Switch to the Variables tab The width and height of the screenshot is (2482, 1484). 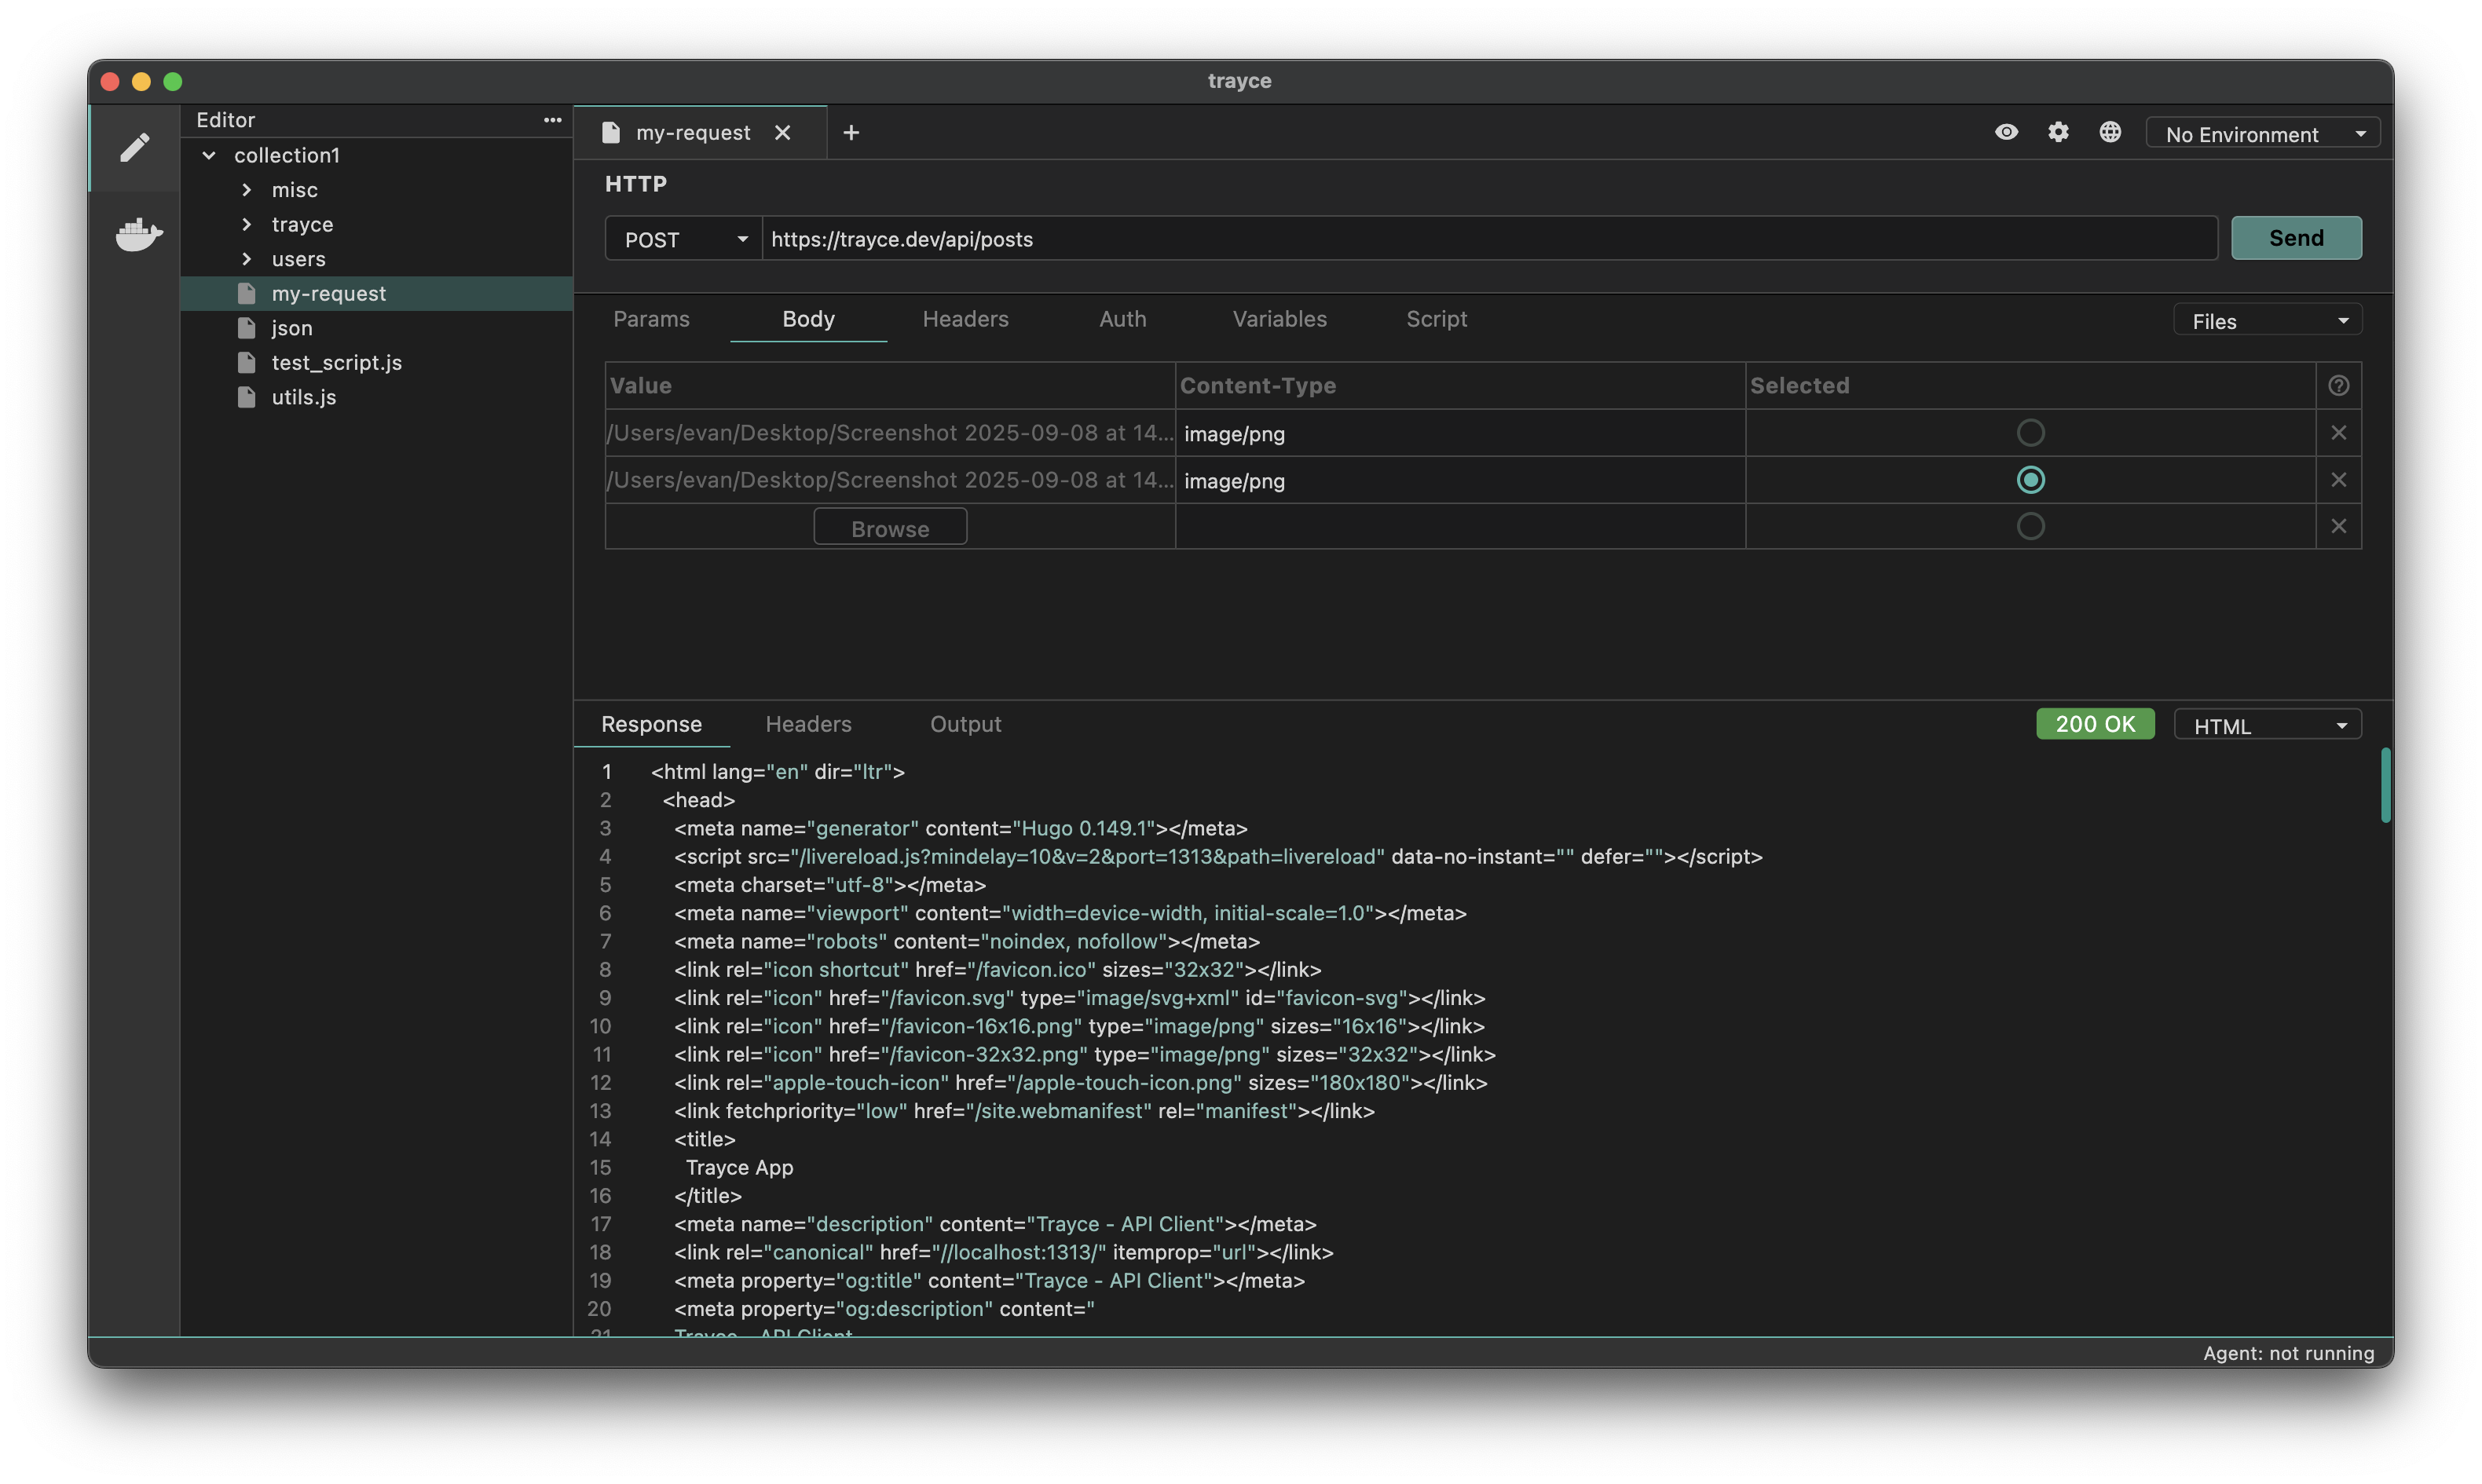(x=1279, y=319)
